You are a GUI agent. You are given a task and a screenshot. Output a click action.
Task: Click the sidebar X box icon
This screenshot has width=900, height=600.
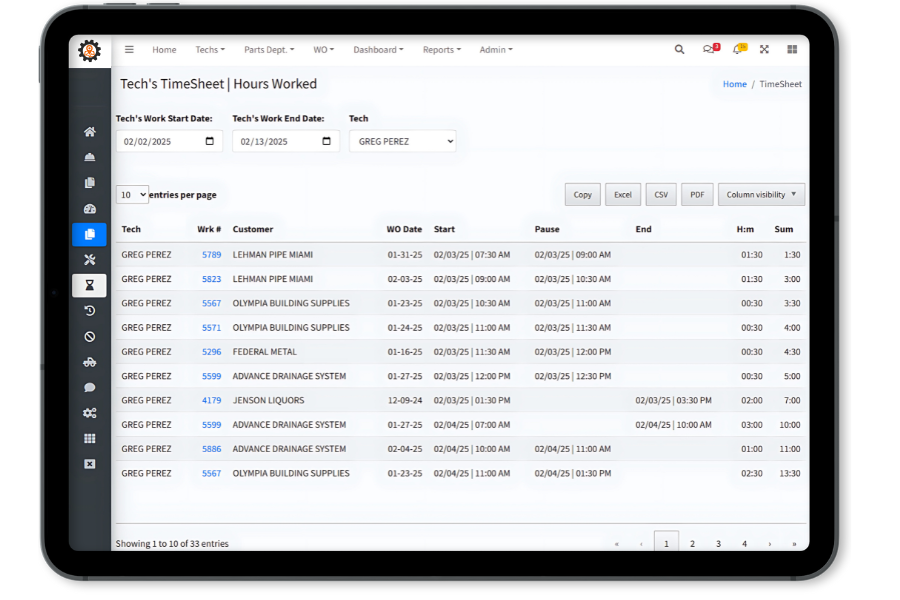tap(90, 464)
